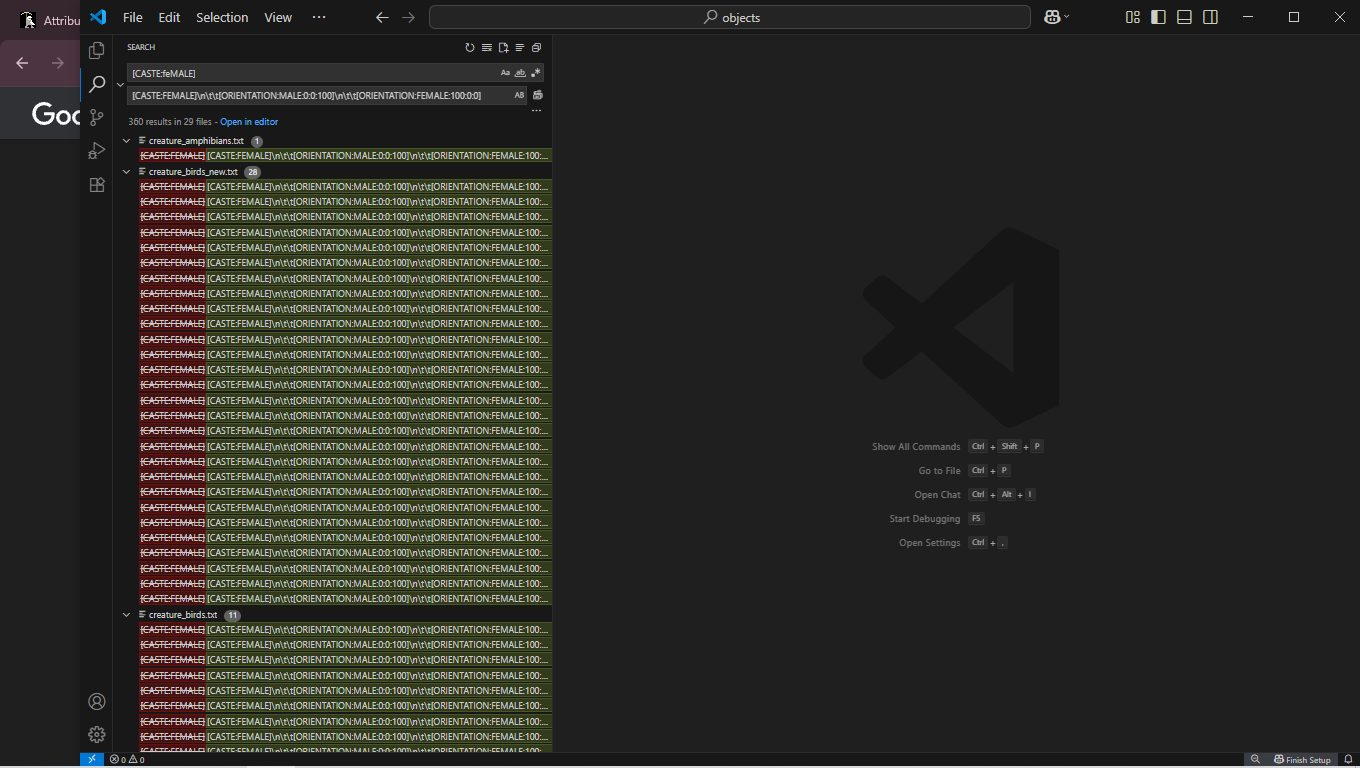Viewport: 1360px width, 768px height.
Task: Toggle the primary side bar visibility
Action: [x=1158, y=17]
